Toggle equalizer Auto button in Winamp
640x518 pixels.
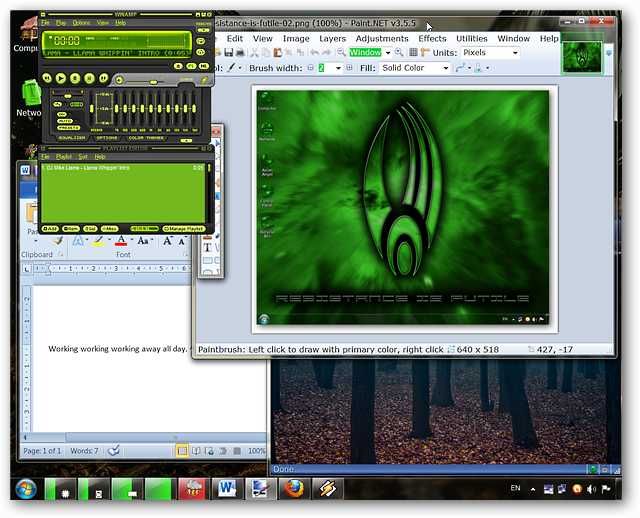[x=65, y=121]
